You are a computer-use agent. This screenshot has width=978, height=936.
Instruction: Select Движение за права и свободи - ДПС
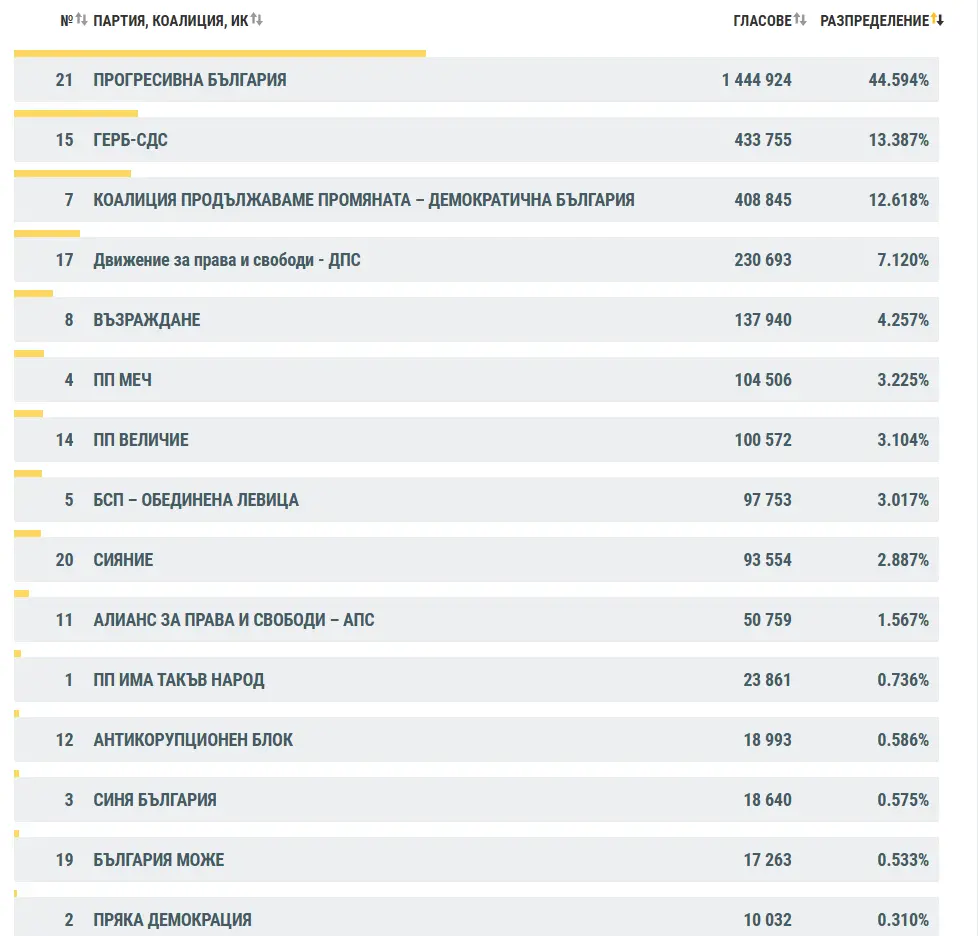coord(226,260)
